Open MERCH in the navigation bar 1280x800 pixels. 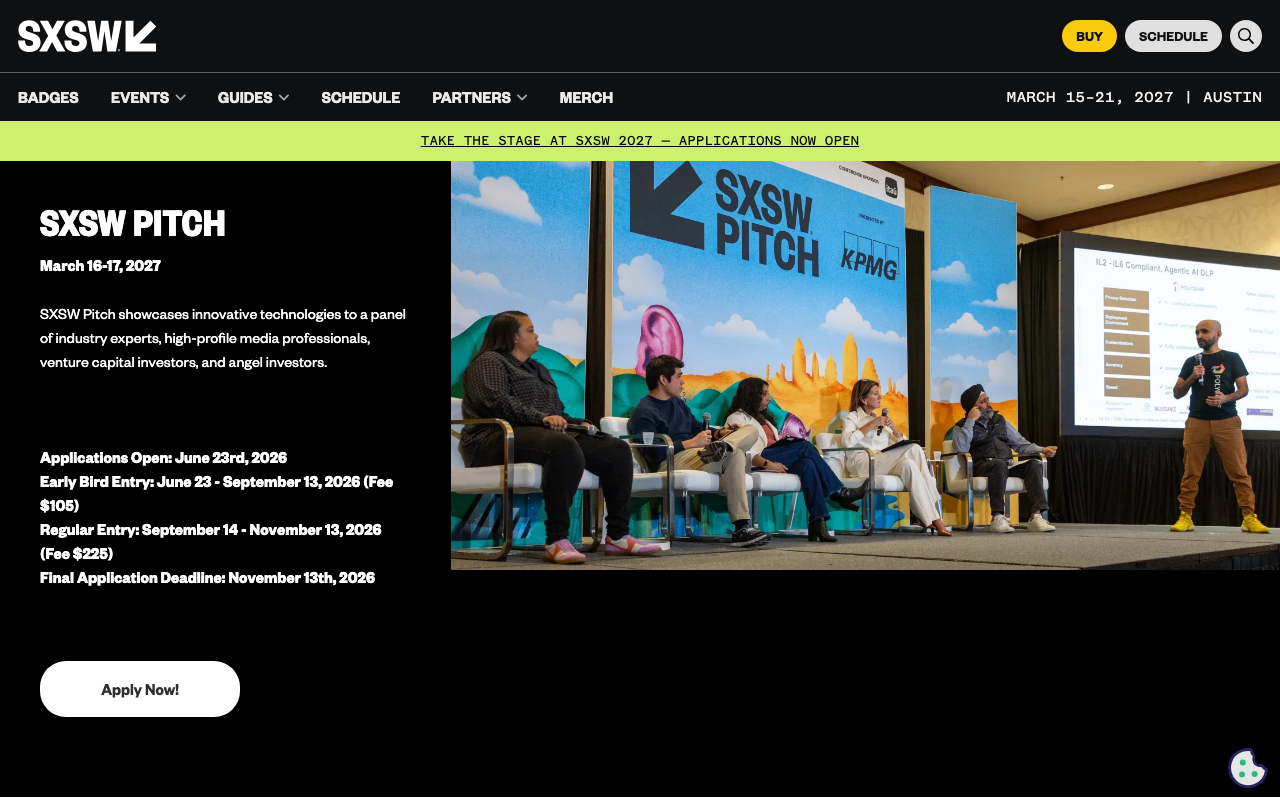tap(586, 97)
